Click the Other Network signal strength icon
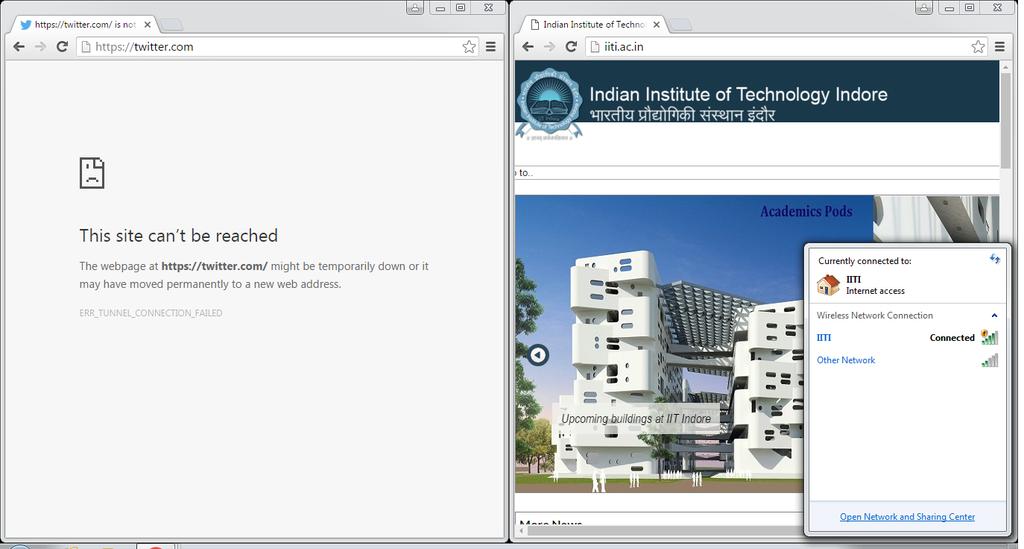Viewport: 1024px width, 549px height. (x=989, y=360)
